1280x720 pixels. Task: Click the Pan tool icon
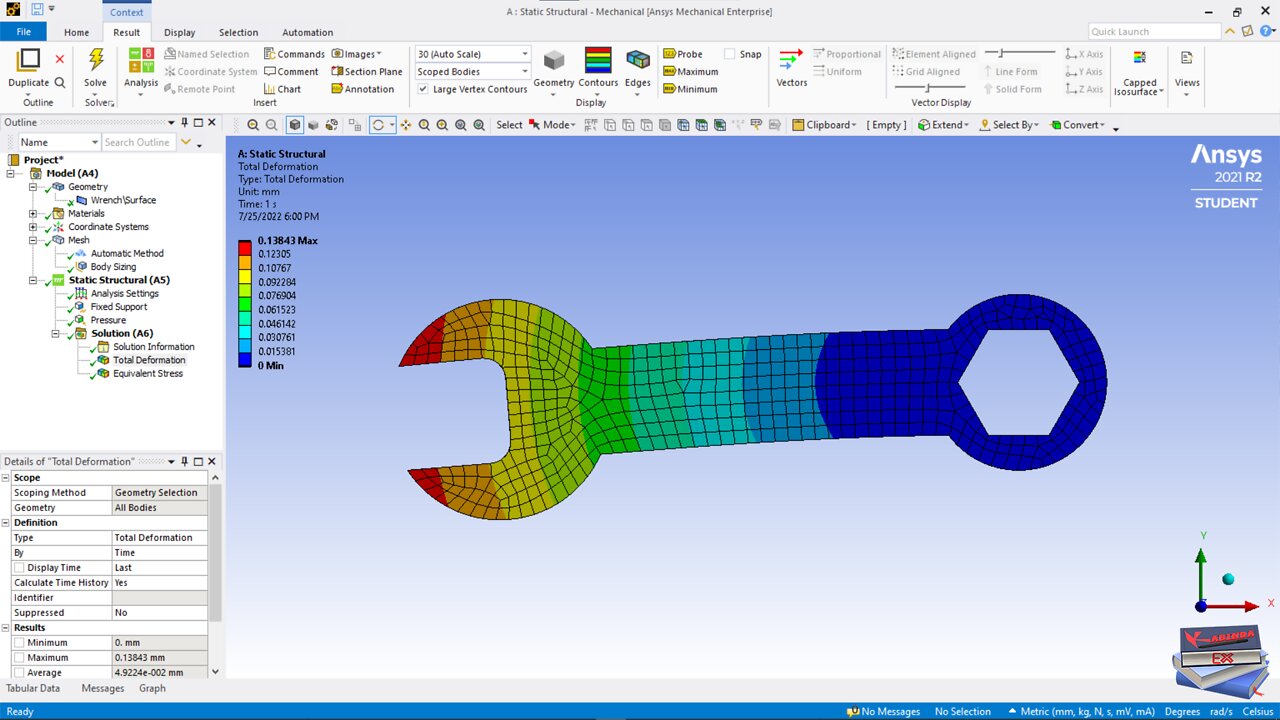pos(406,125)
